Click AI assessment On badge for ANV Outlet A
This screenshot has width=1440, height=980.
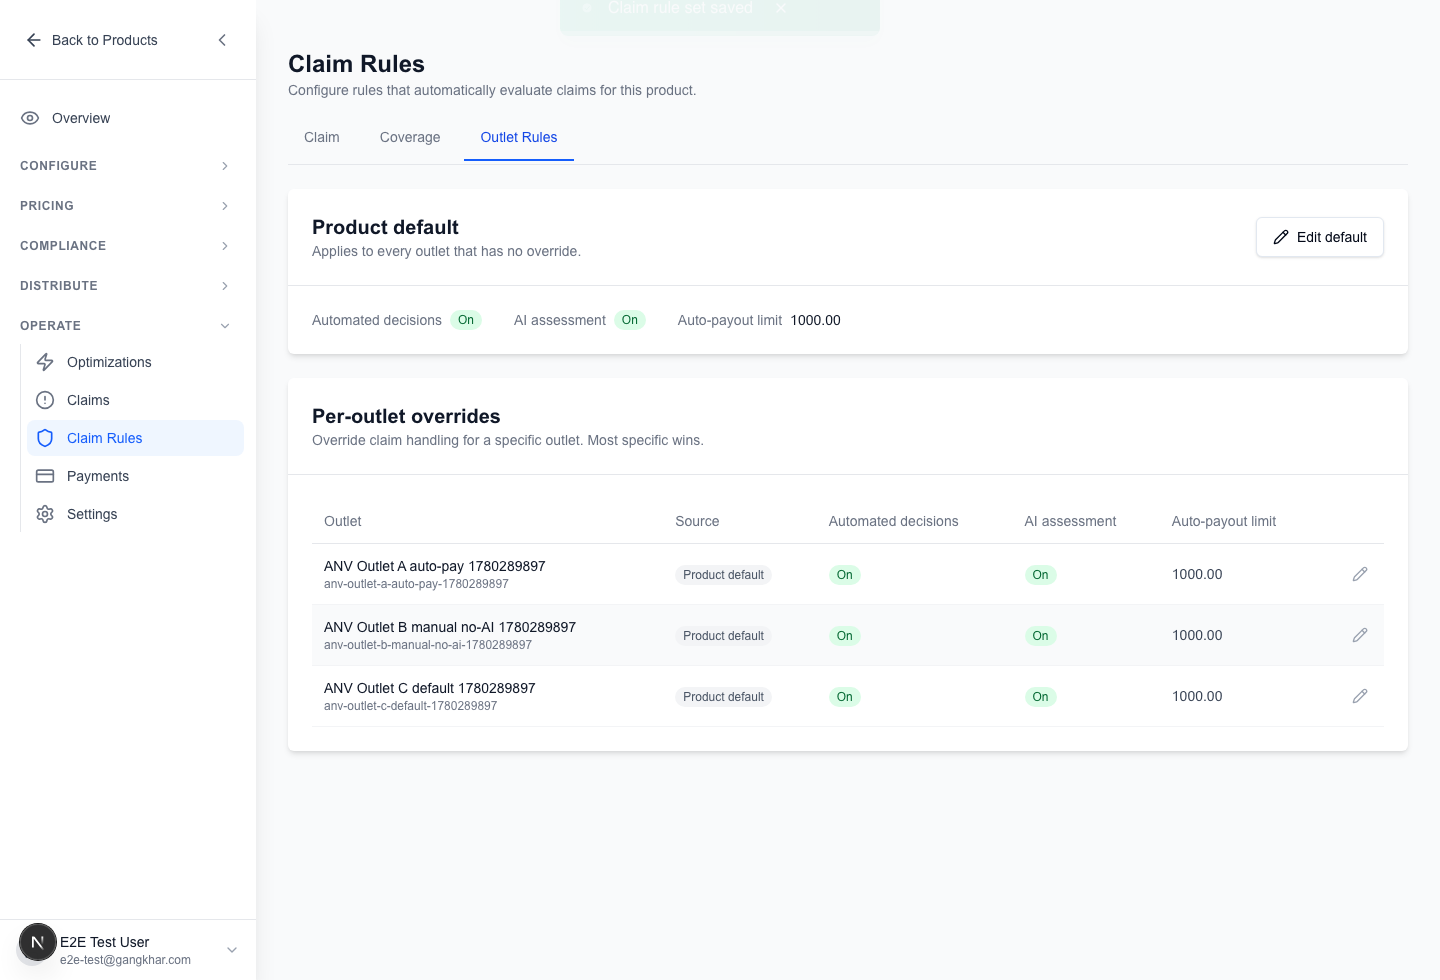1041,575
